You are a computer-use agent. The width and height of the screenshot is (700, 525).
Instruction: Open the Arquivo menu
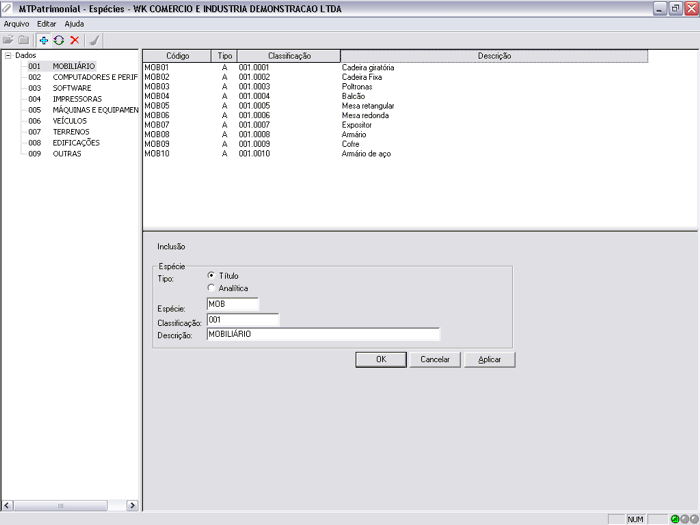[17, 23]
